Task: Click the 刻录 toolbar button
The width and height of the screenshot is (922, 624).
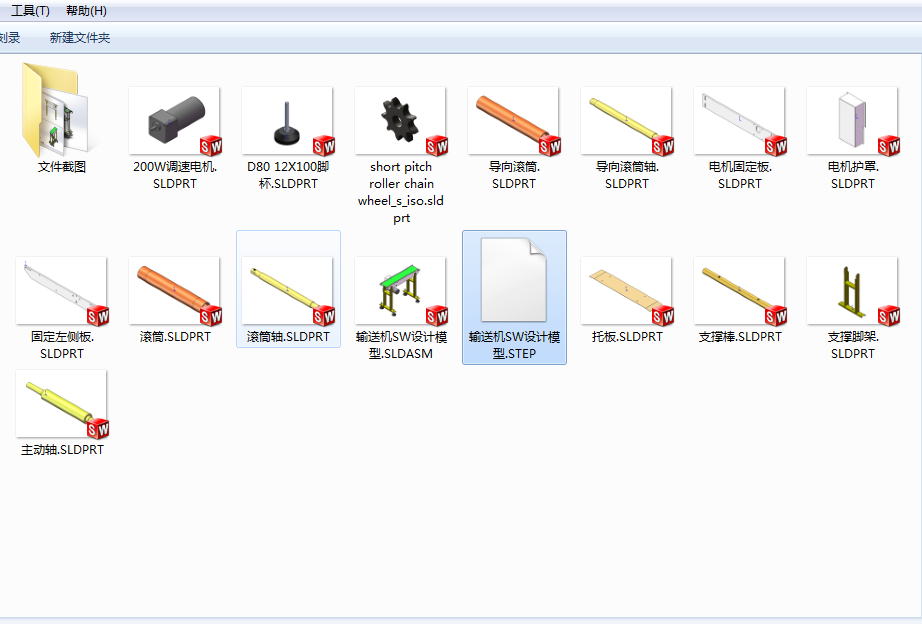Action: 9,38
